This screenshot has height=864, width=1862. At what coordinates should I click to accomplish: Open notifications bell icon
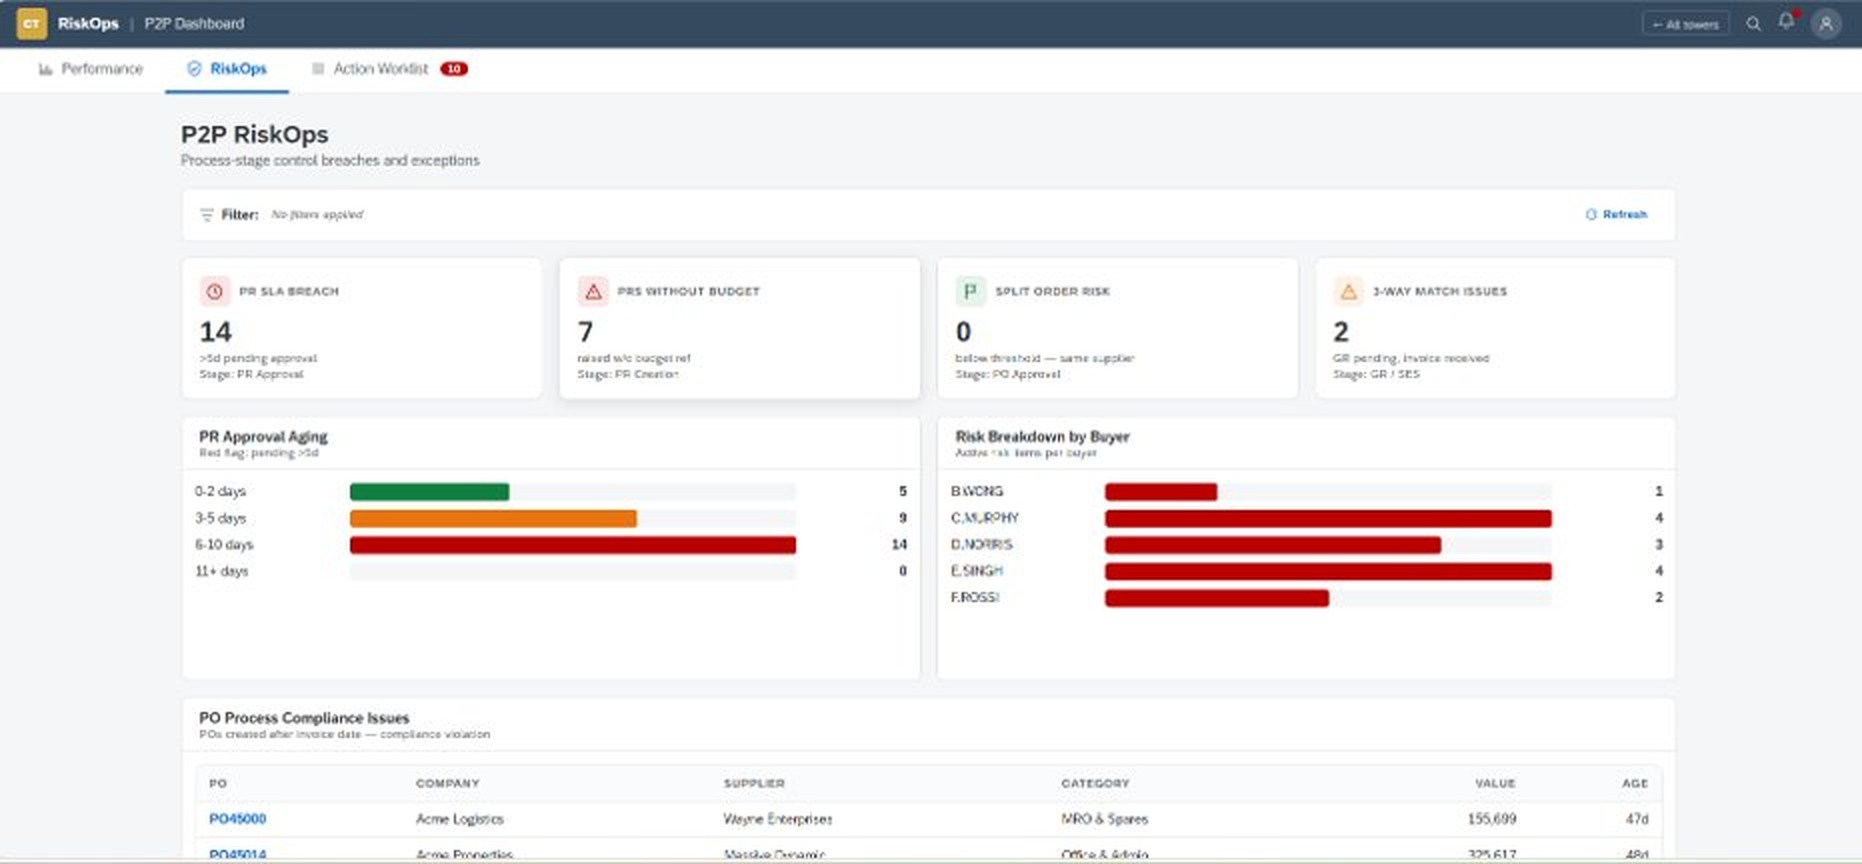pyautogui.click(x=1786, y=21)
